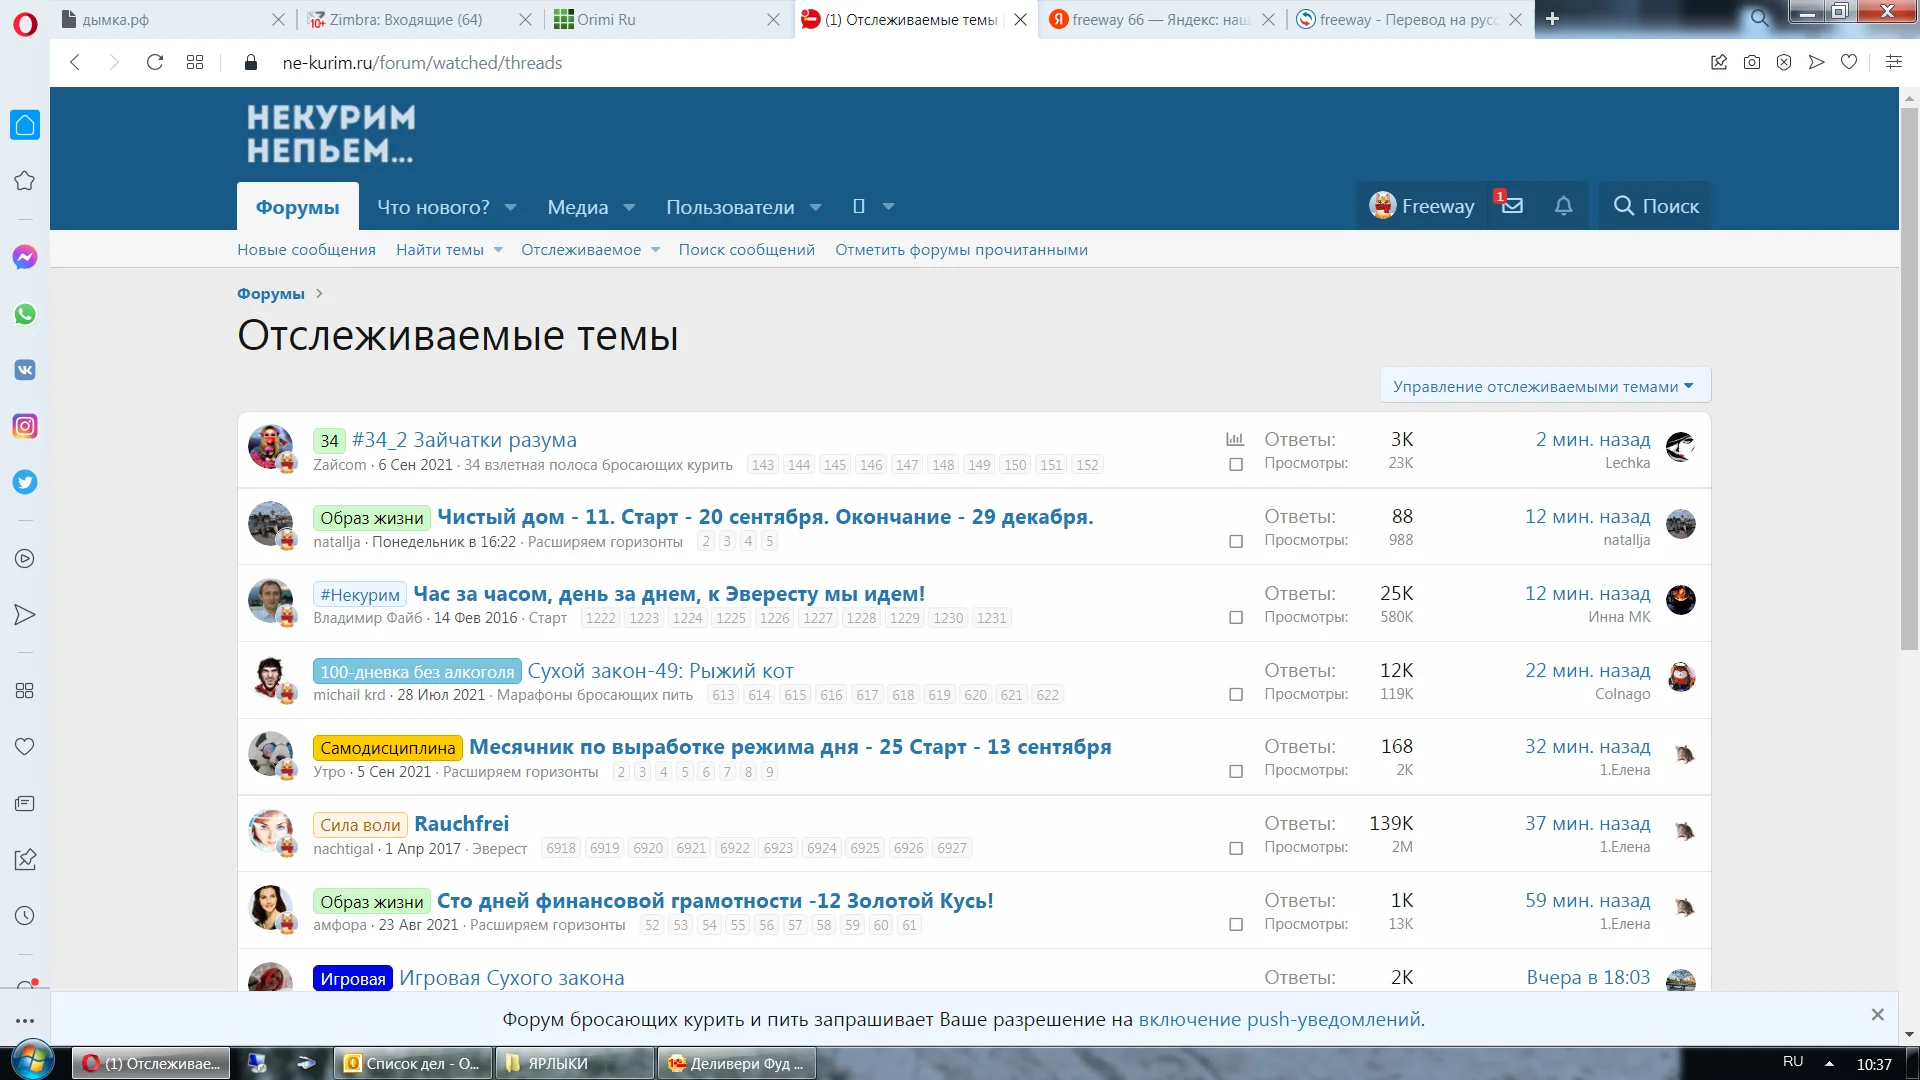Open the forum search
This screenshot has height=1080, width=1920.
tap(1653, 206)
